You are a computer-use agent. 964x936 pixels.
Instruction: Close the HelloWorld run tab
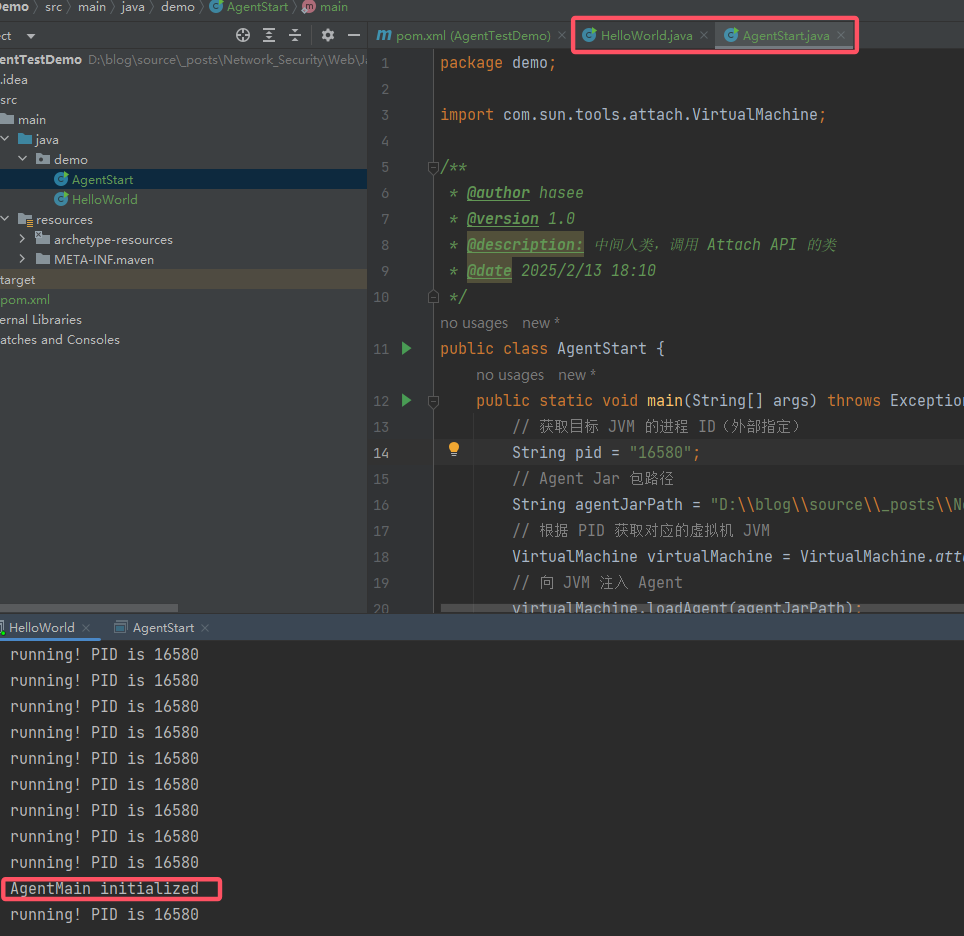87,627
